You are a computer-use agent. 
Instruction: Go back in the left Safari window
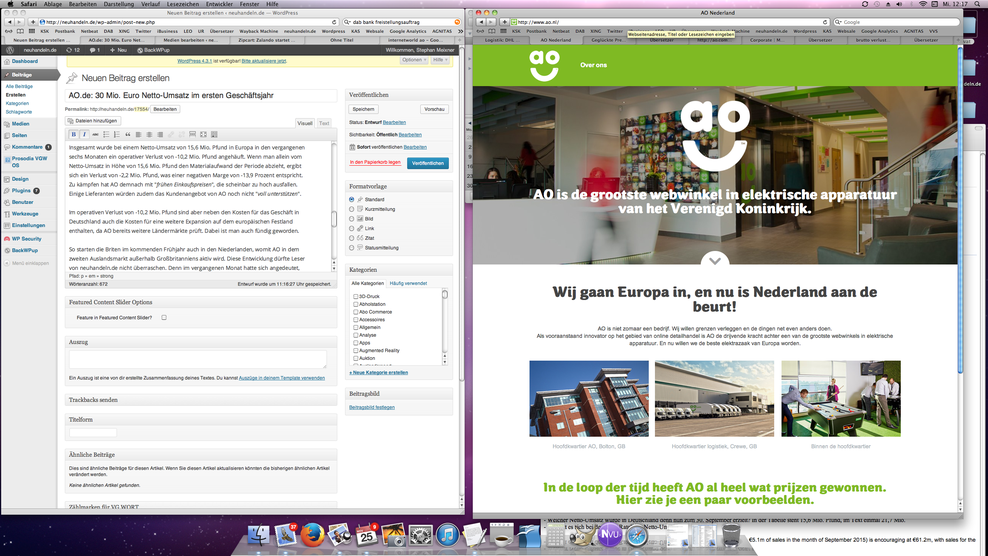coord(9,22)
